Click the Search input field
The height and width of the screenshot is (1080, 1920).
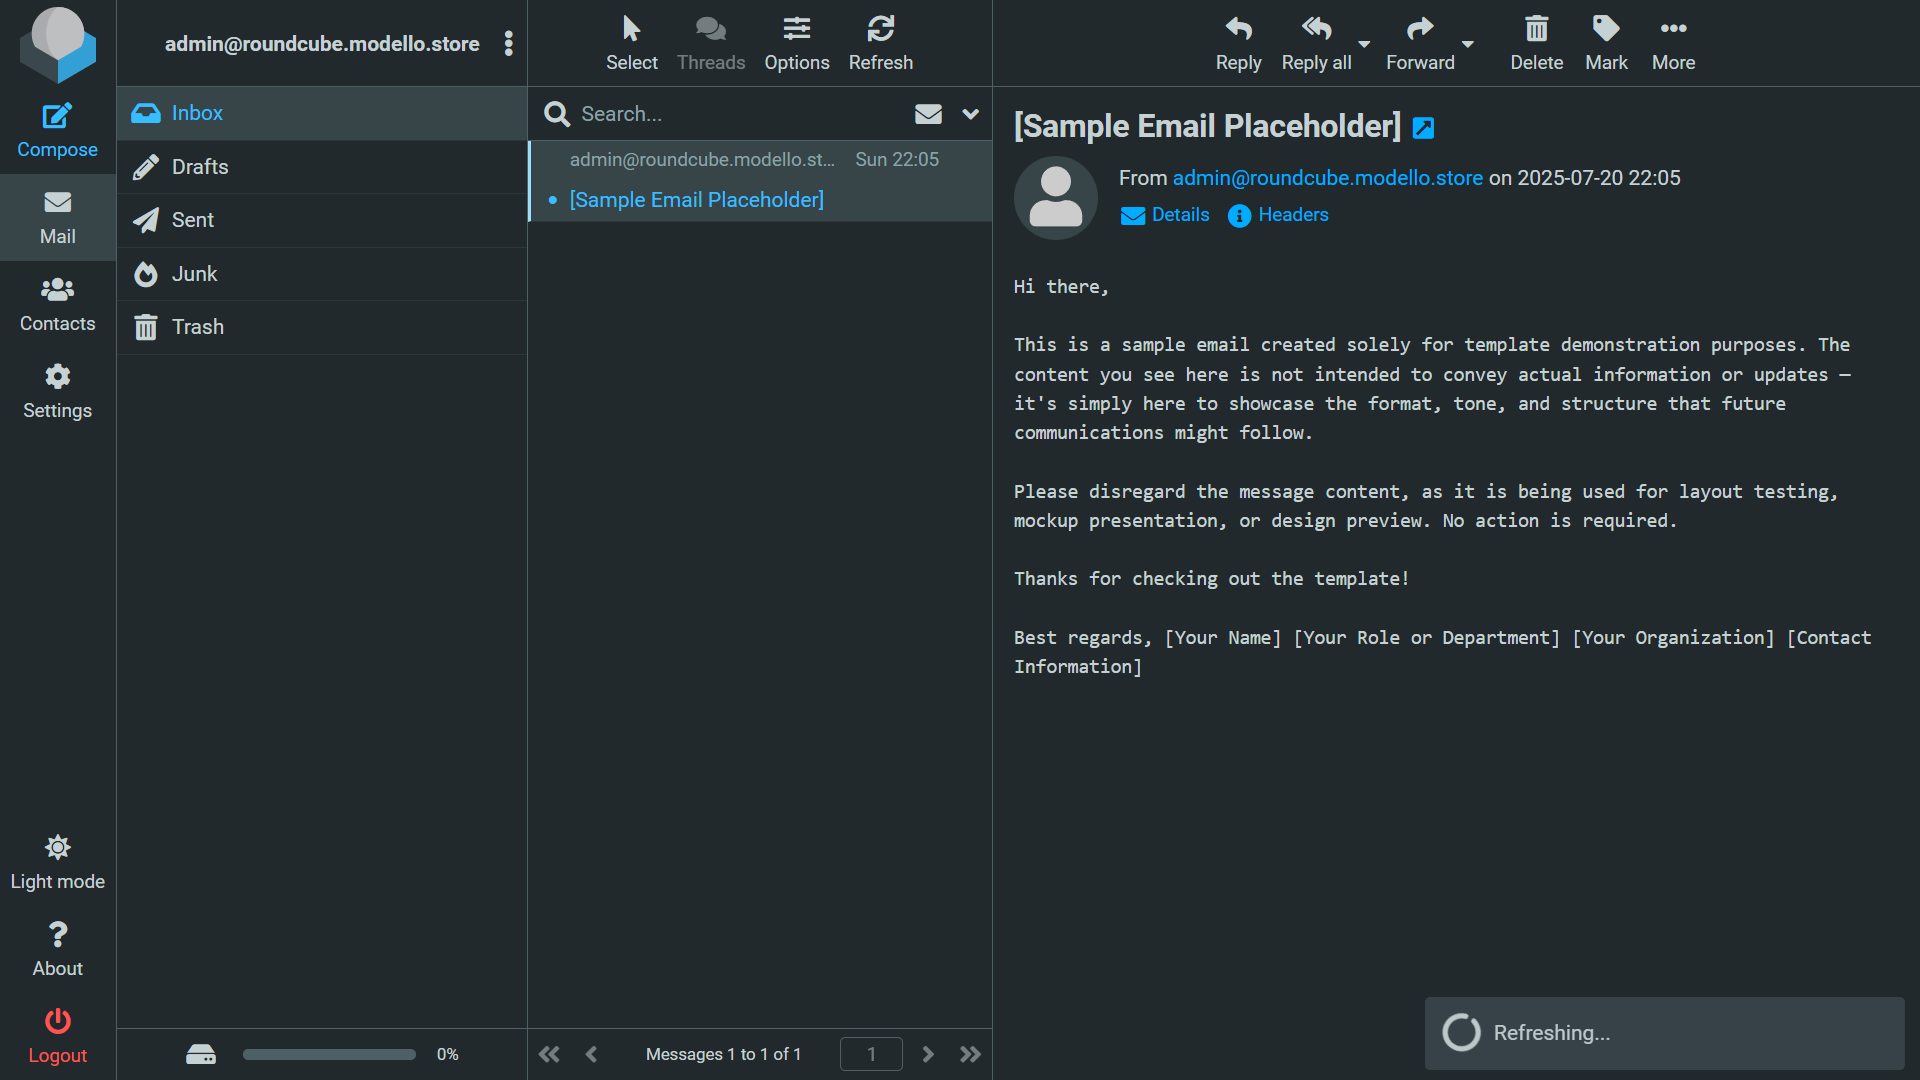pos(740,114)
